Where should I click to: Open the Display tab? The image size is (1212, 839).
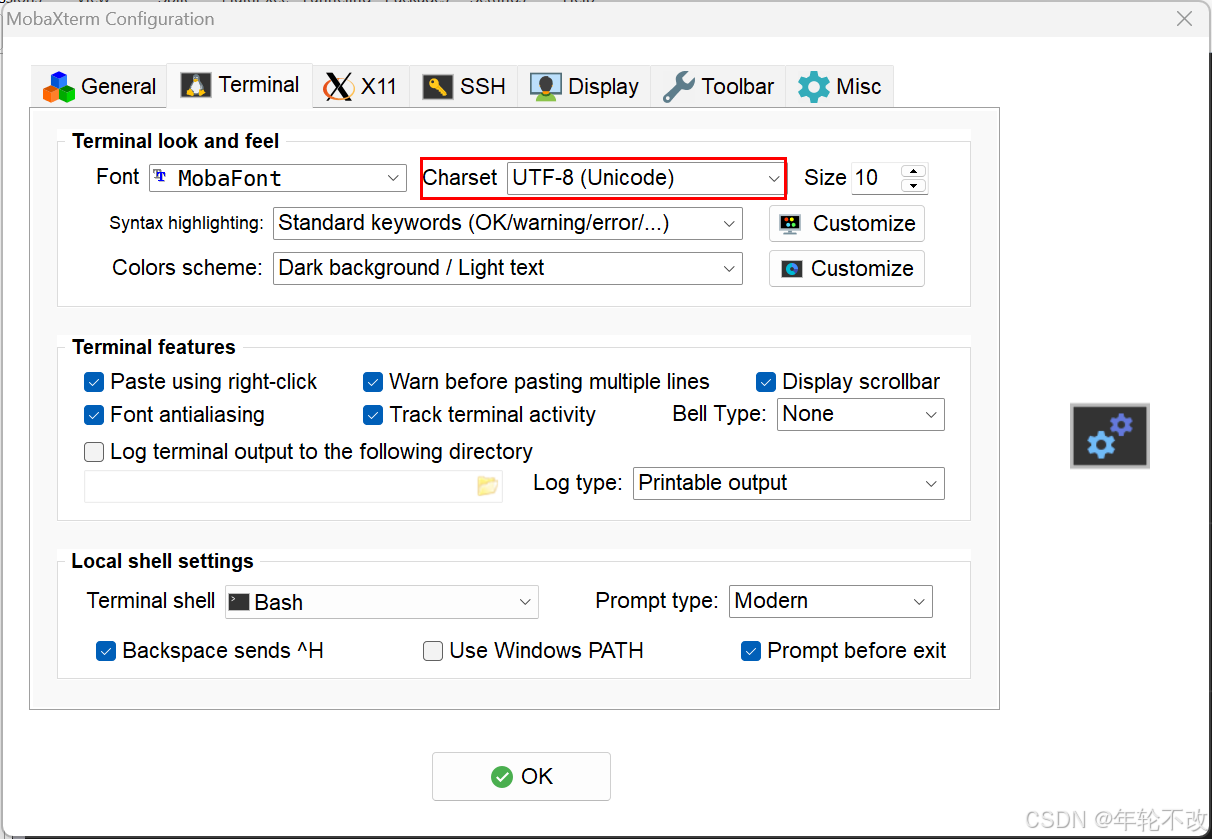(x=584, y=87)
